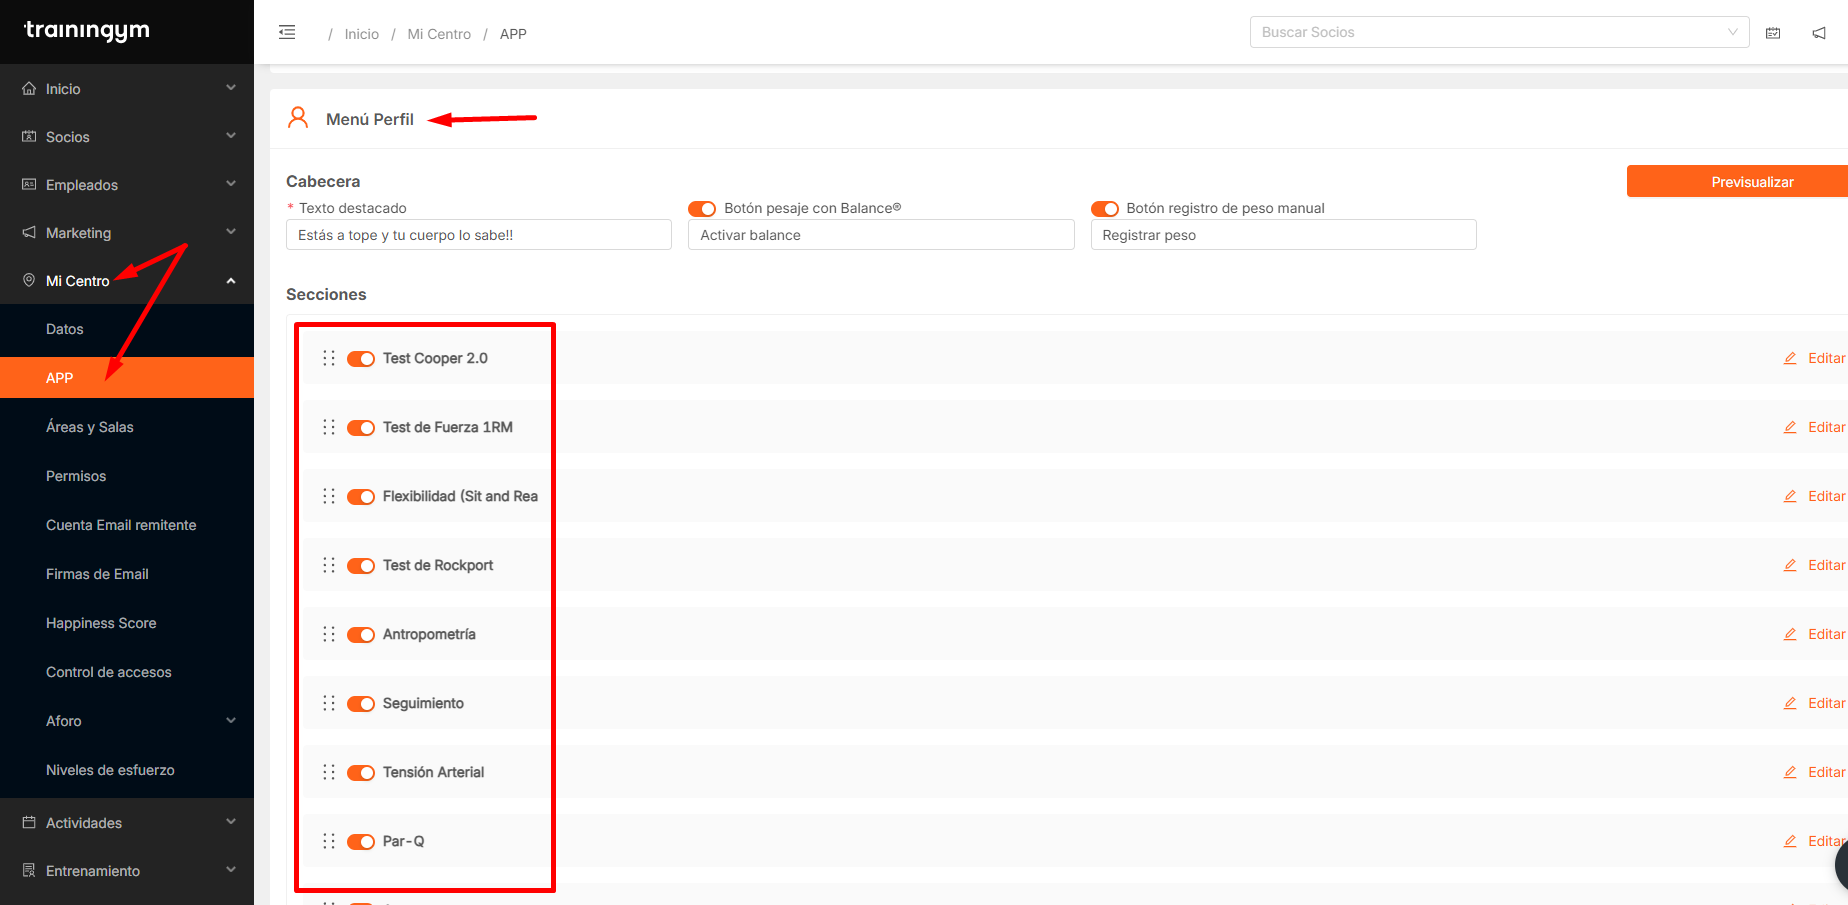Open the Buscar Socios dropdown

pyautogui.click(x=1498, y=32)
